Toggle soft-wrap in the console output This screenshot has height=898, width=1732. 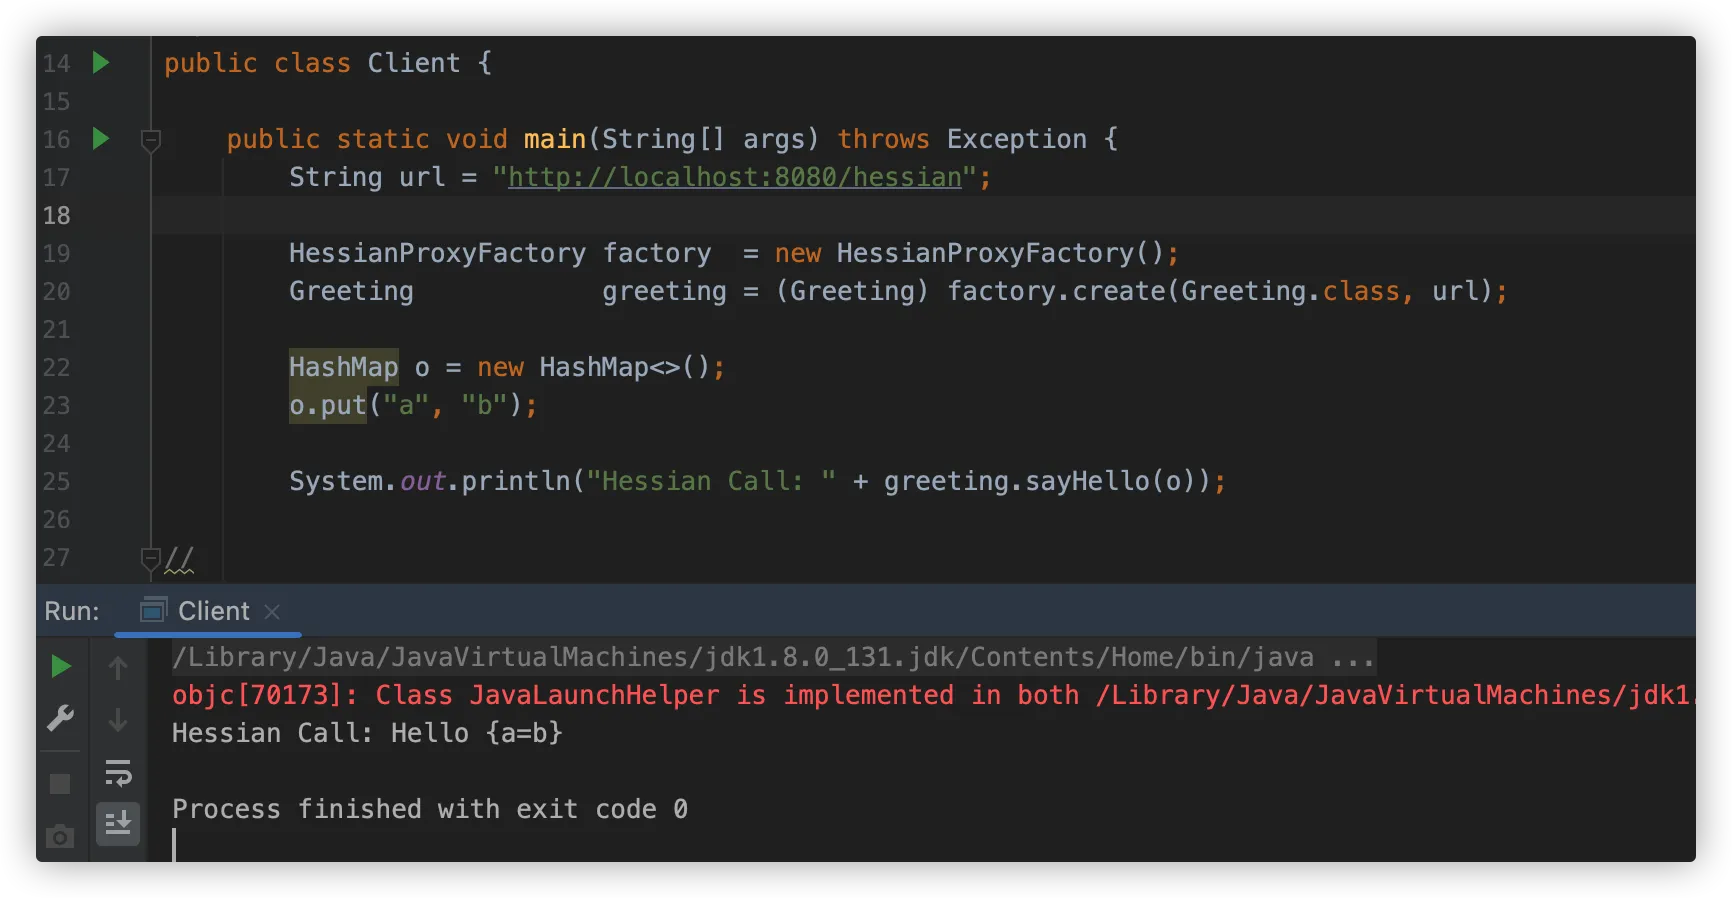point(118,772)
